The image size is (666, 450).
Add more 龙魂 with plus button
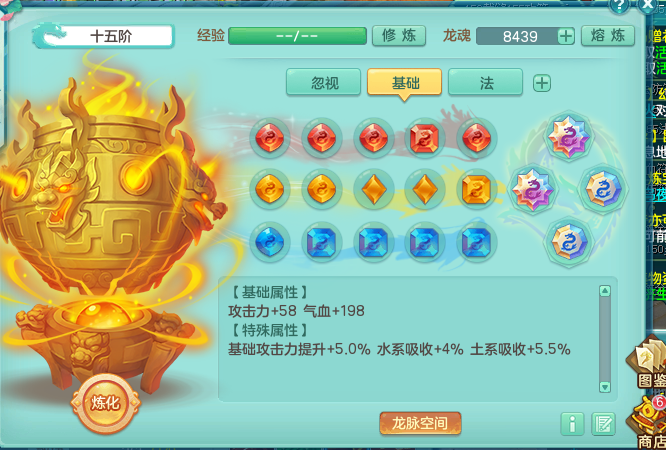565,36
